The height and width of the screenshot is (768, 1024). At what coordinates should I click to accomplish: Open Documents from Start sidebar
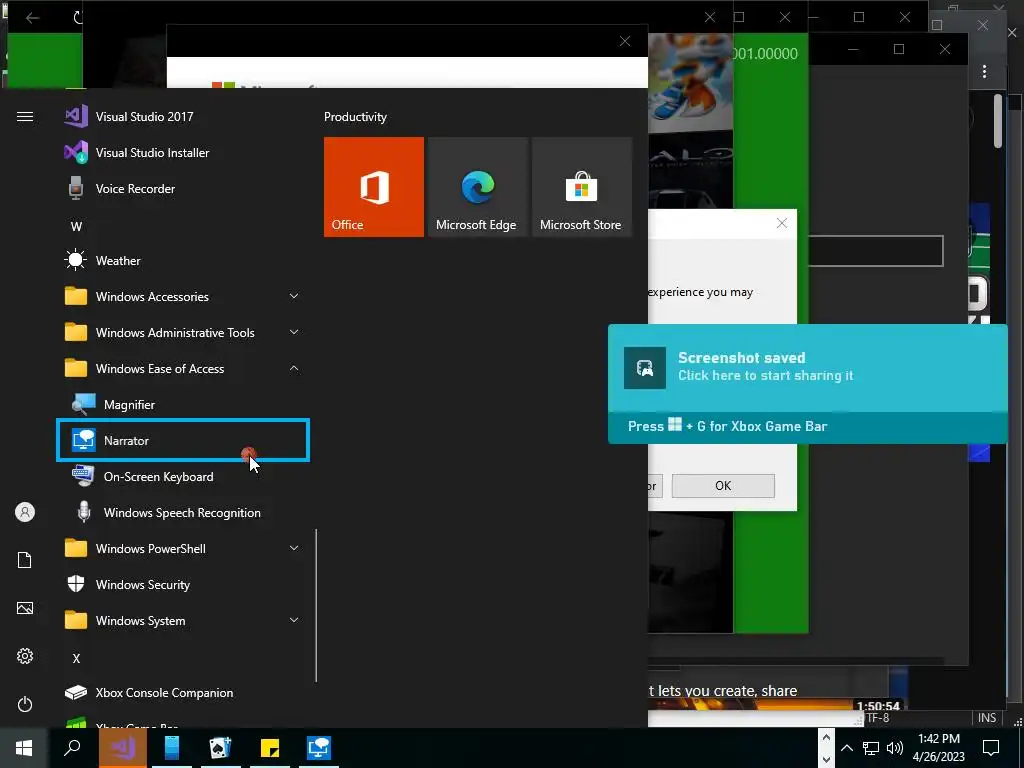pyautogui.click(x=25, y=560)
